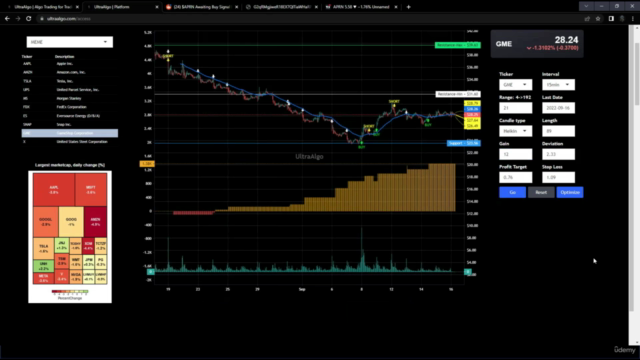Image resolution: width=640 pixels, height=360 pixels.
Task: Click the Deviation input field
Action: tap(558, 154)
